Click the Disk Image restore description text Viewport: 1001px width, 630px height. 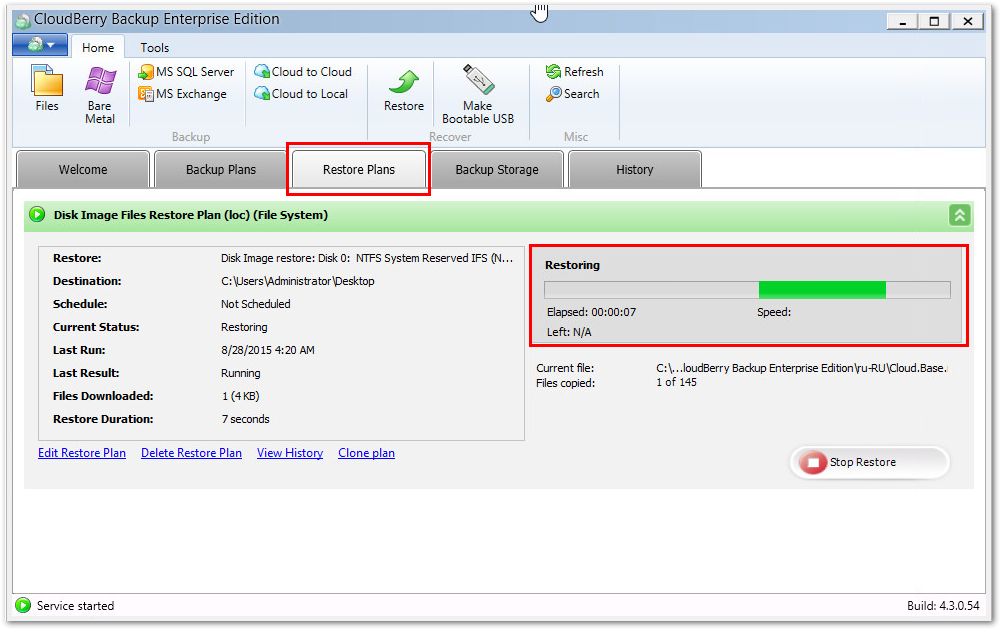pos(367,258)
